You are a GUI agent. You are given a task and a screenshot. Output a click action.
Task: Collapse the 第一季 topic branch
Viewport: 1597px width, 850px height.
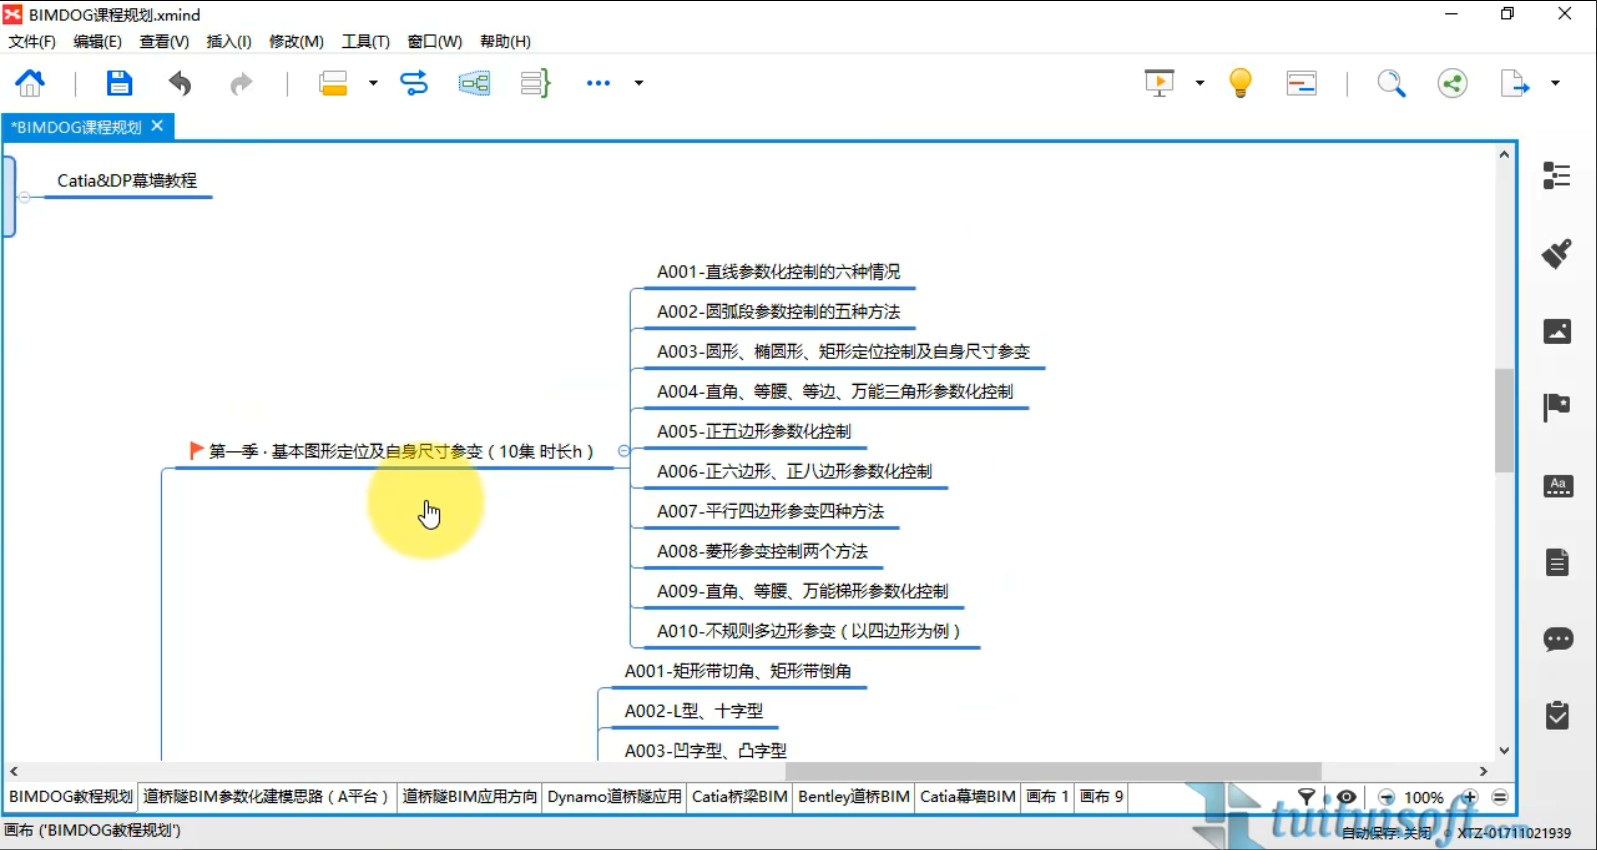[624, 451]
